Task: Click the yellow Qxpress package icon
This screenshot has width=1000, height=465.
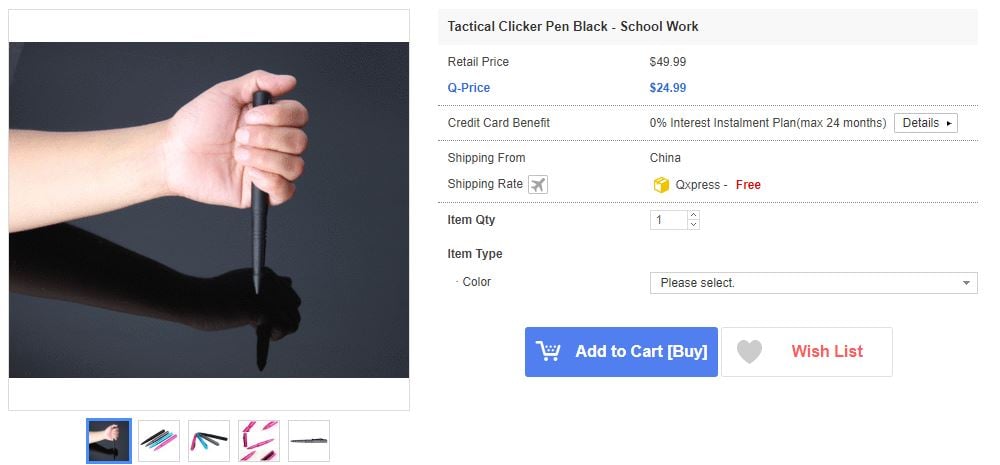Action: click(x=660, y=185)
